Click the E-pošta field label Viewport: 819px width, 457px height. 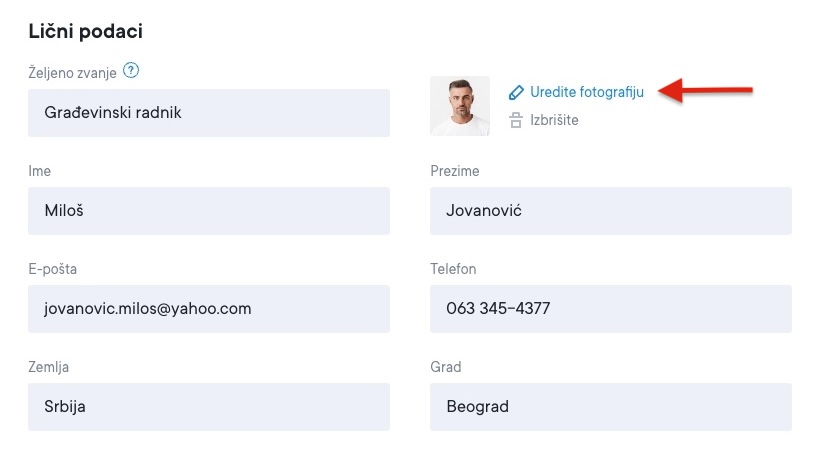(53, 269)
